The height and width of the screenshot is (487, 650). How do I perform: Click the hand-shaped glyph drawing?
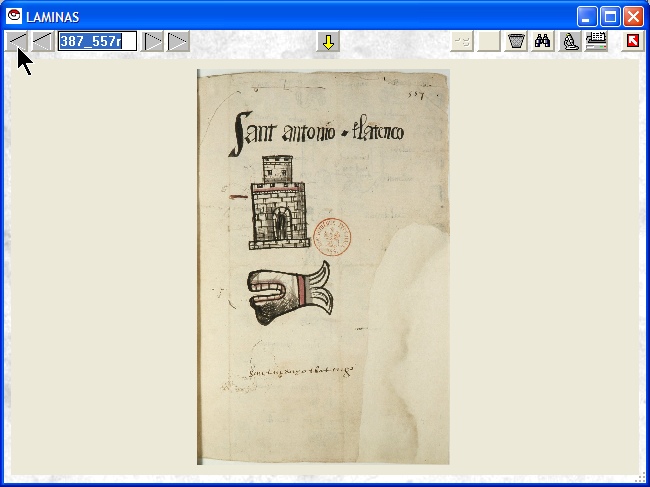tap(291, 294)
